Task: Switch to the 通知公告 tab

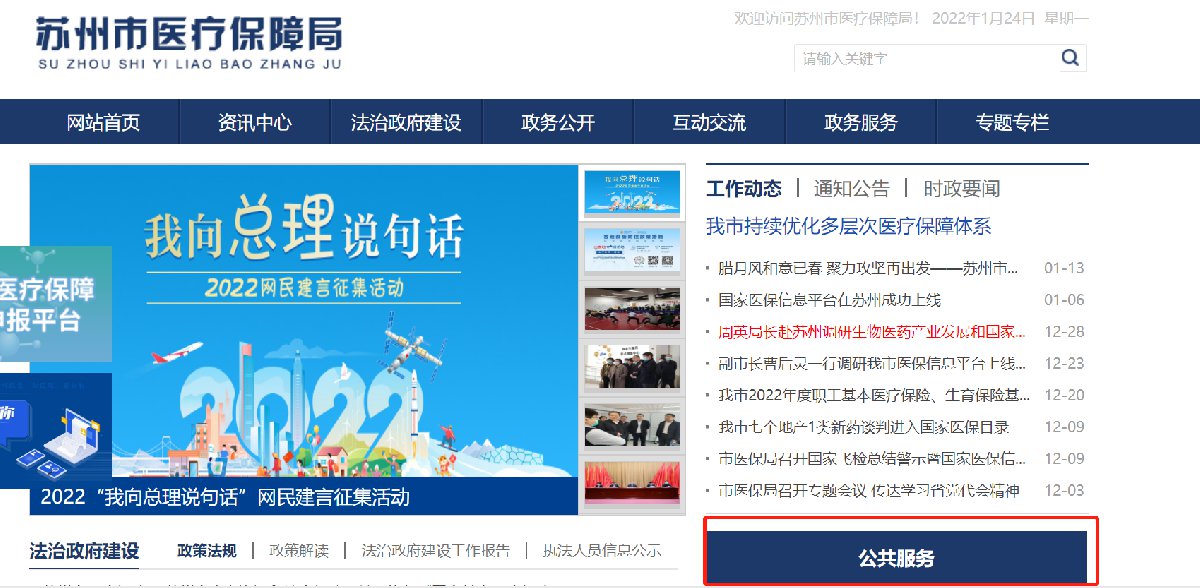Action: [851, 188]
